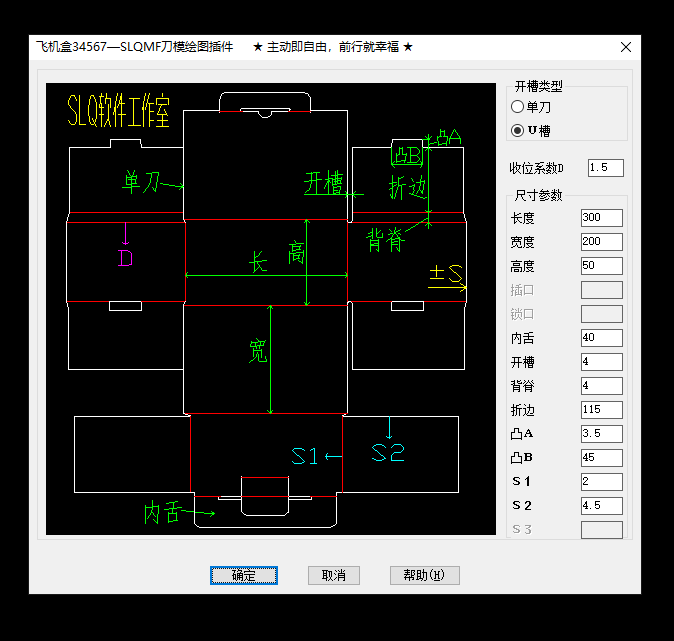The height and width of the screenshot is (641, 674).
Task: Focus the 长度 field showing 300
Action: tap(601, 218)
